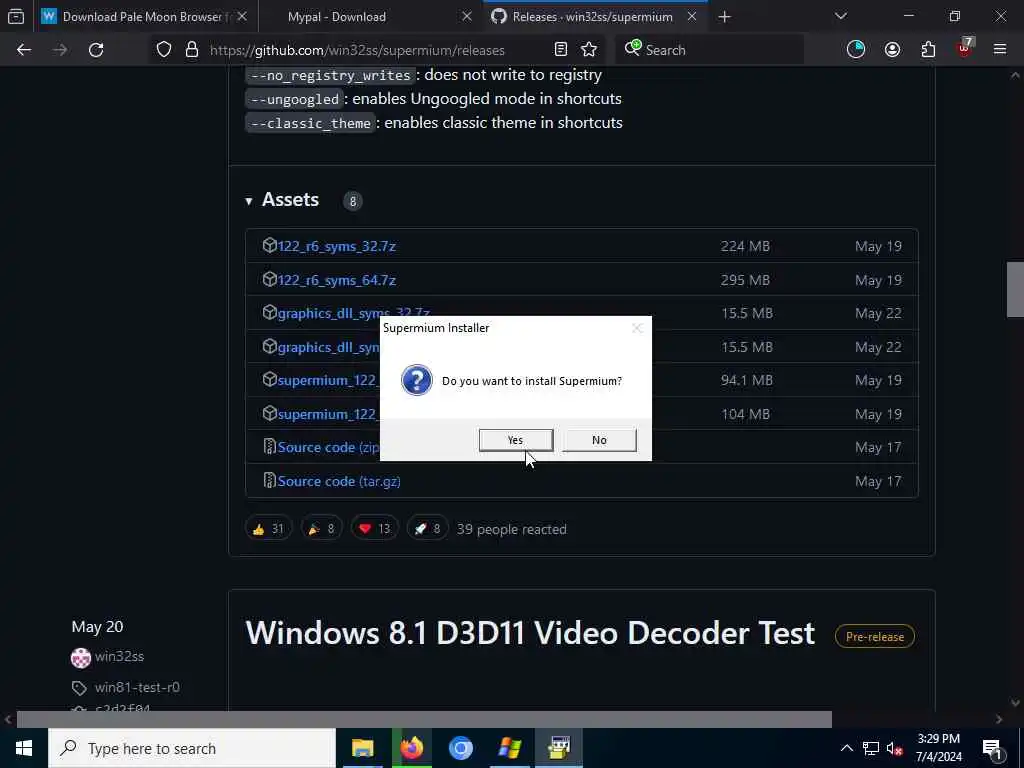This screenshot has height=768, width=1024.
Task: Download 122_r6_syms_64.7z
Action: click(x=336, y=280)
